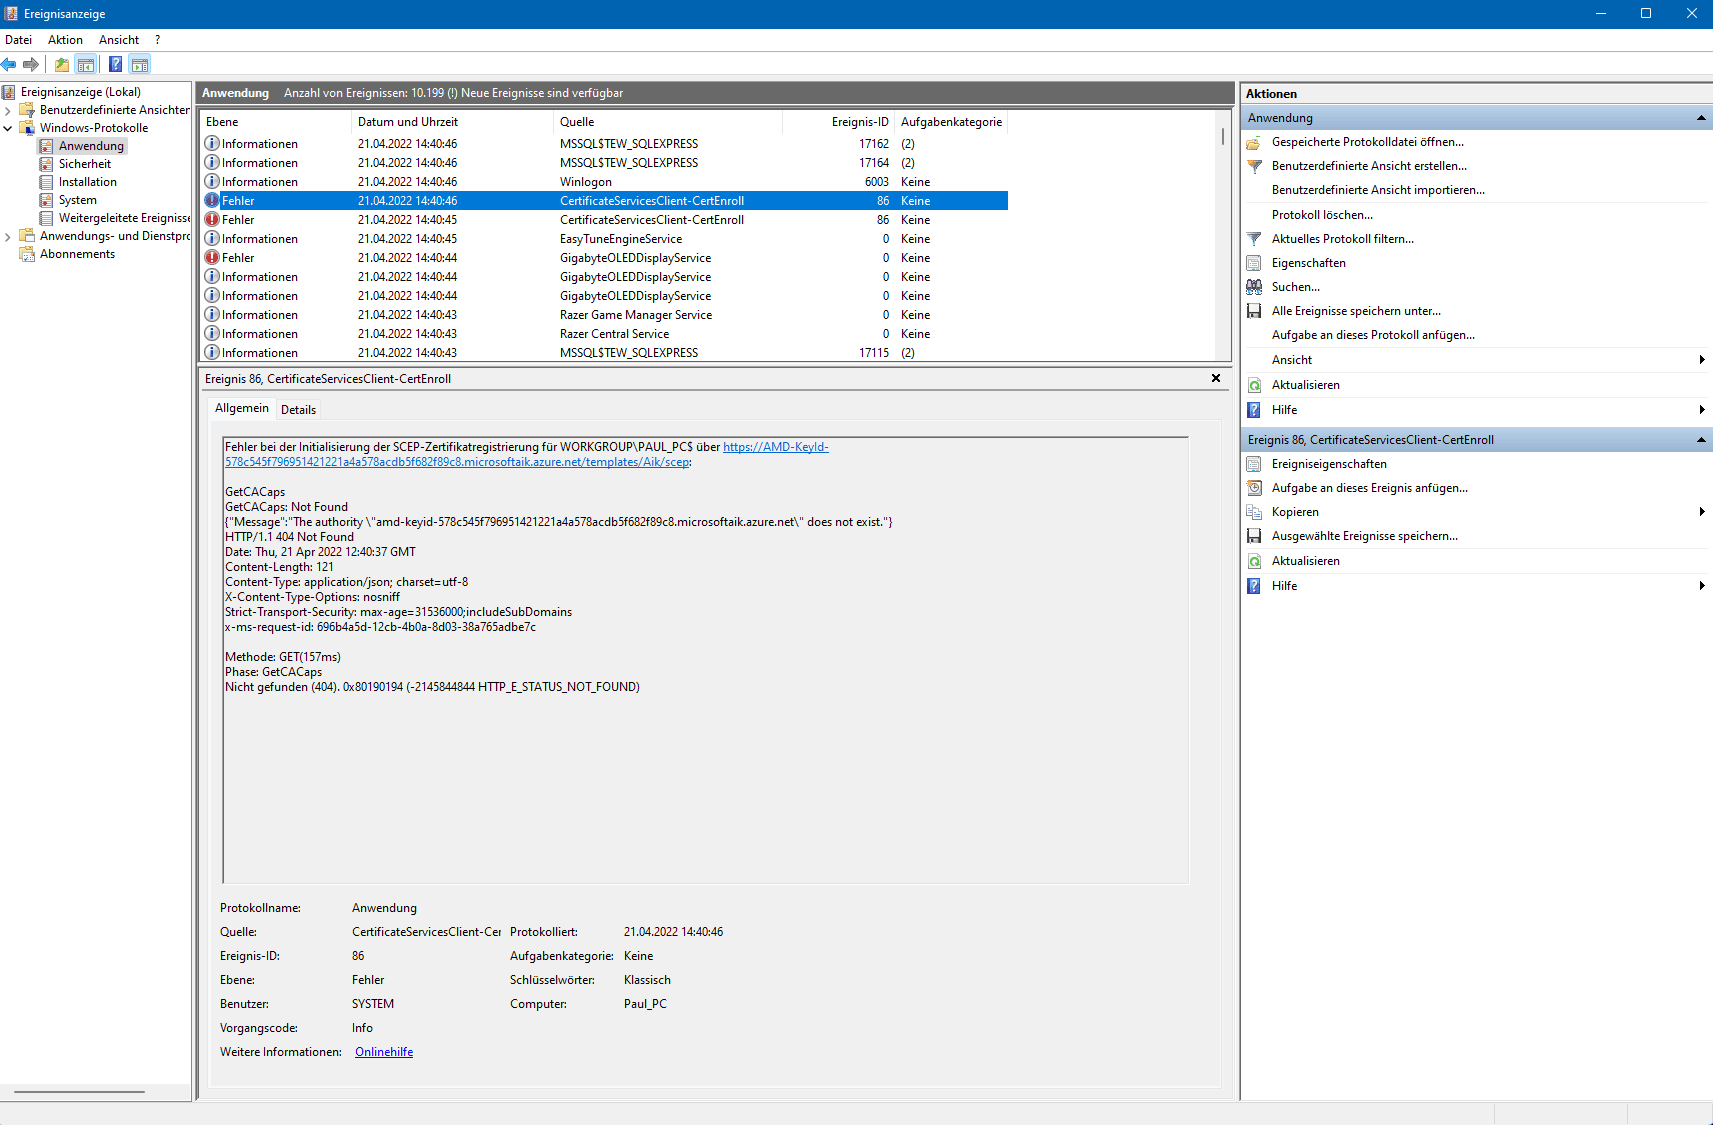Select the Ereignisanzeige (Lokal) root node
Viewport: 1713px width, 1125px height.
(80, 92)
